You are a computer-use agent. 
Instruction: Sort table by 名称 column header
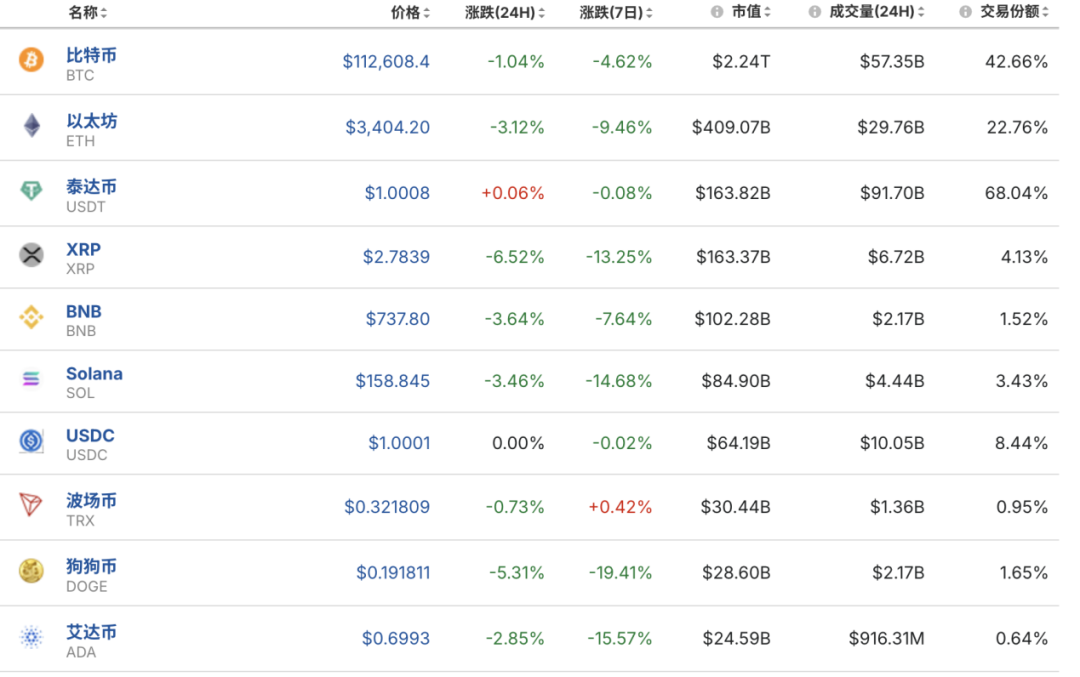pyautogui.click(x=87, y=13)
